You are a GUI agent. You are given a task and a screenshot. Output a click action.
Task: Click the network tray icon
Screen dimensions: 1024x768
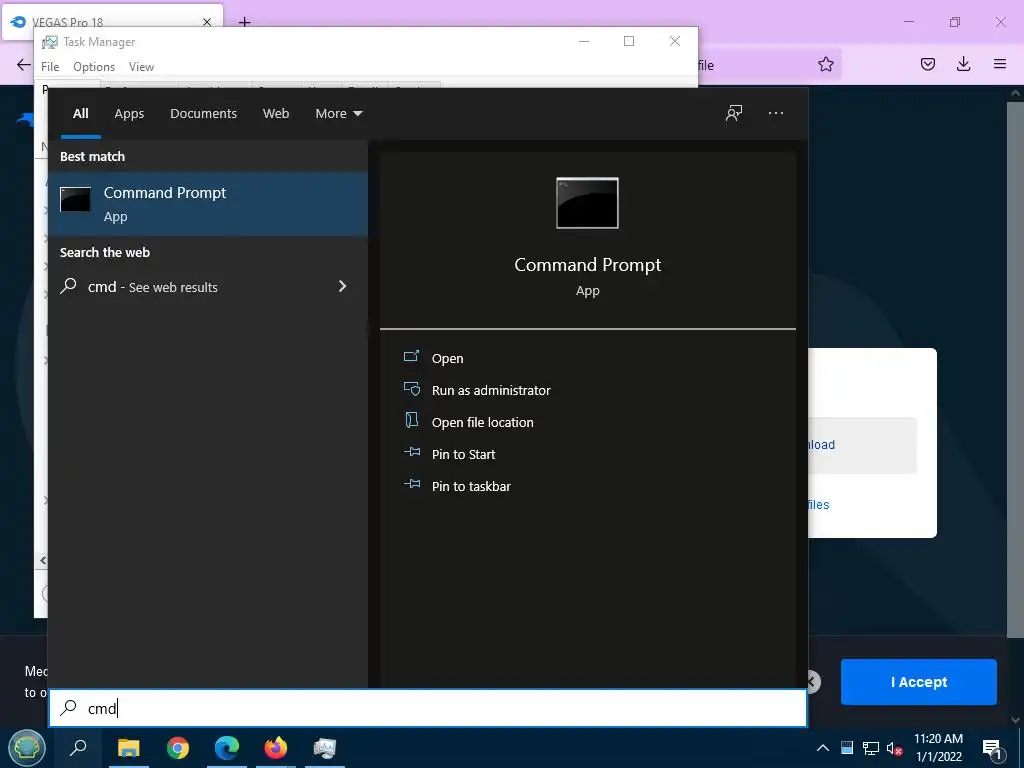click(x=871, y=748)
